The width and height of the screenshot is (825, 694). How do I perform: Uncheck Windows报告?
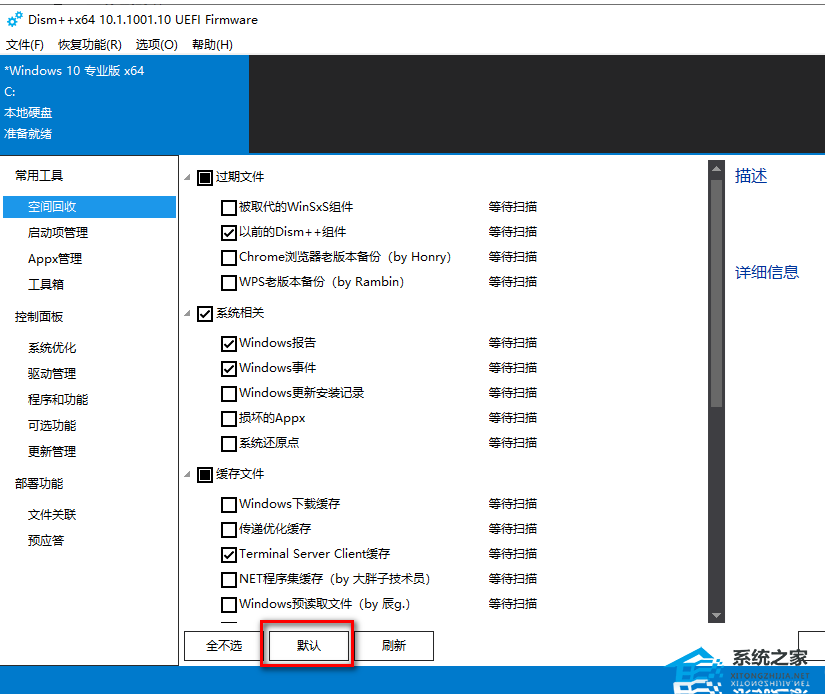[x=229, y=344]
